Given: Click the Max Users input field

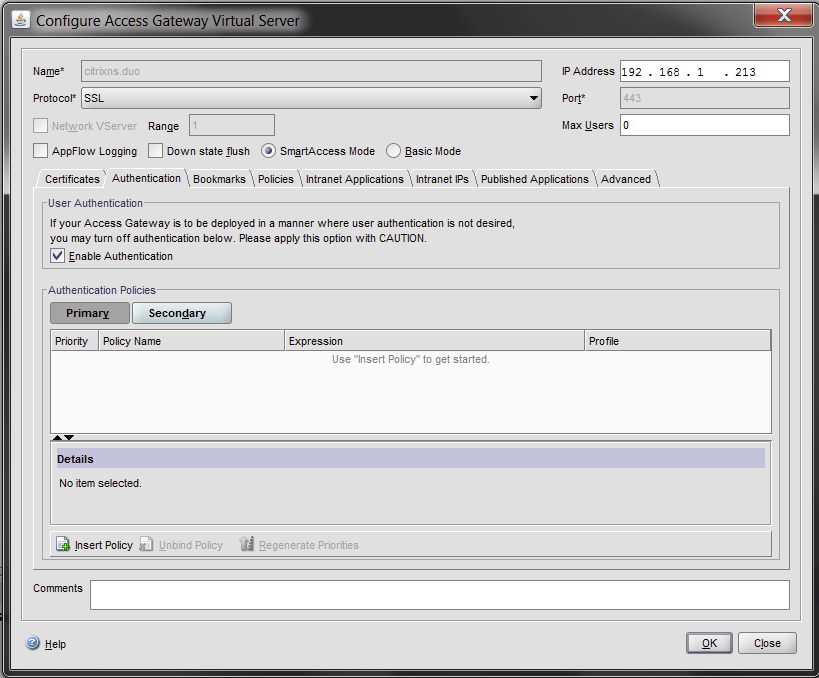Looking at the screenshot, I should [x=704, y=125].
